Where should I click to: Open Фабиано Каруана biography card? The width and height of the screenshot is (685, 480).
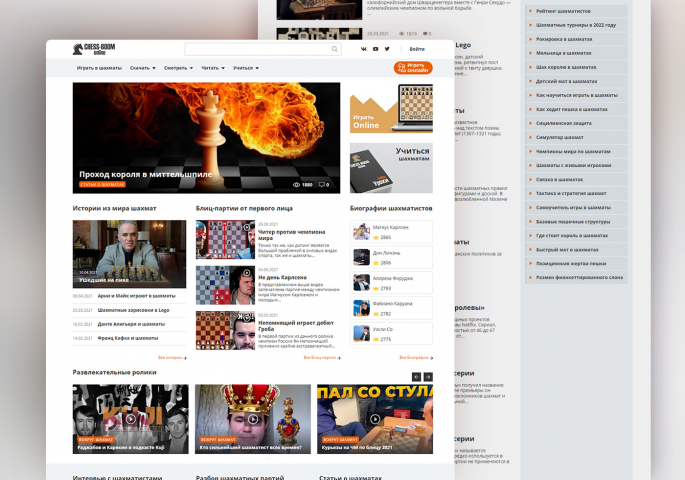(391, 308)
